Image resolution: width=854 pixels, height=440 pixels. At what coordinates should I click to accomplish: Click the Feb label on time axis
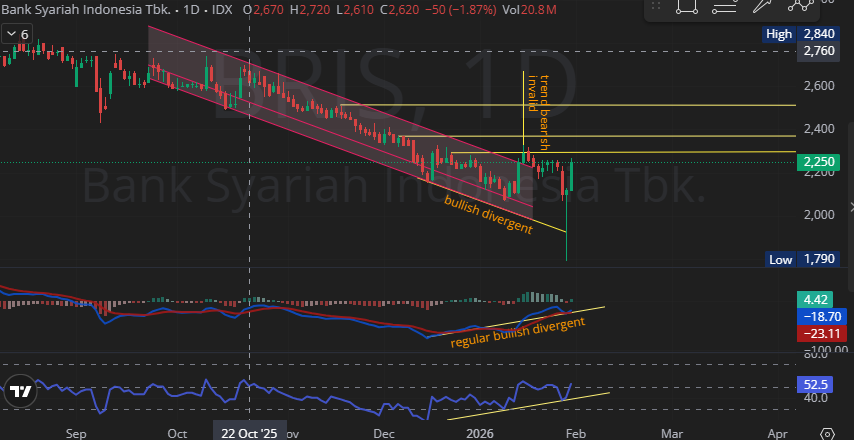[575, 433]
